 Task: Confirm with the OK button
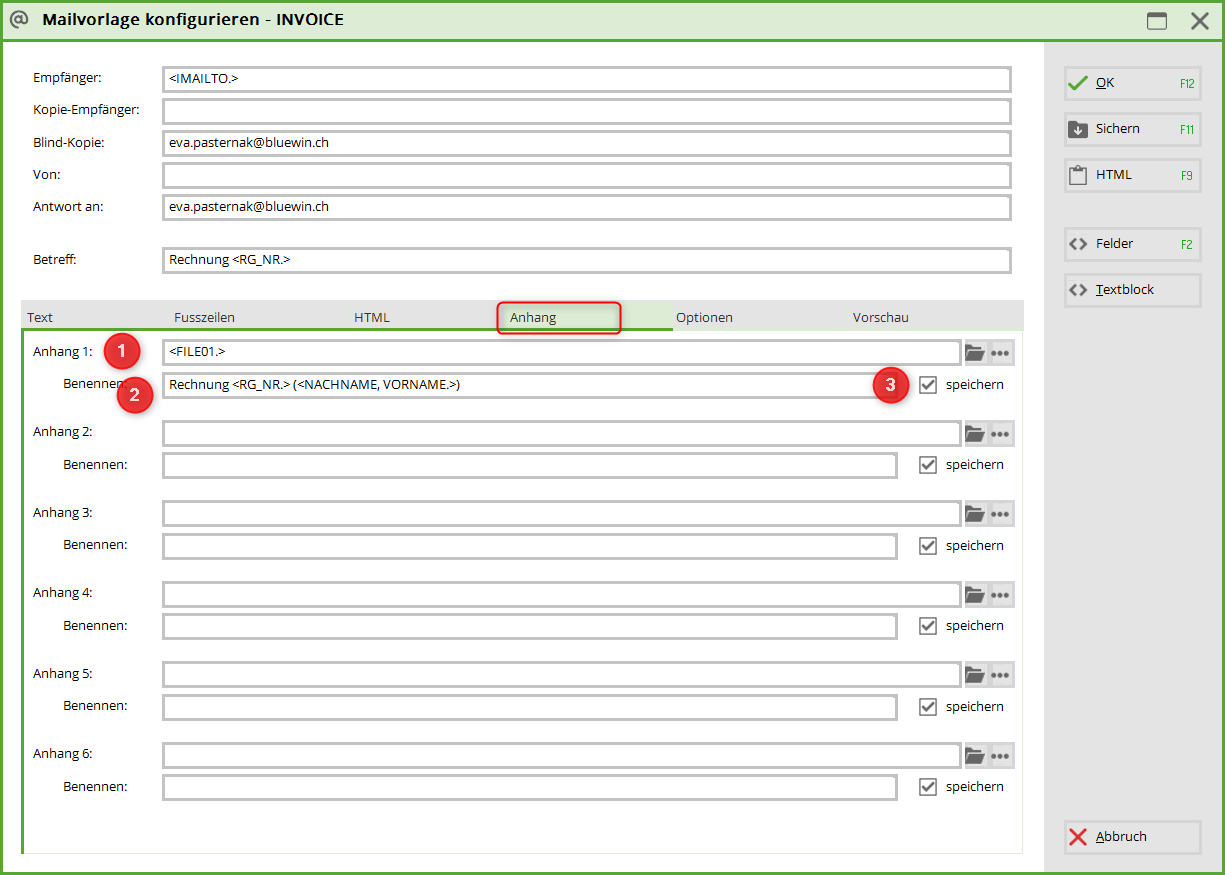(x=1132, y=84)
